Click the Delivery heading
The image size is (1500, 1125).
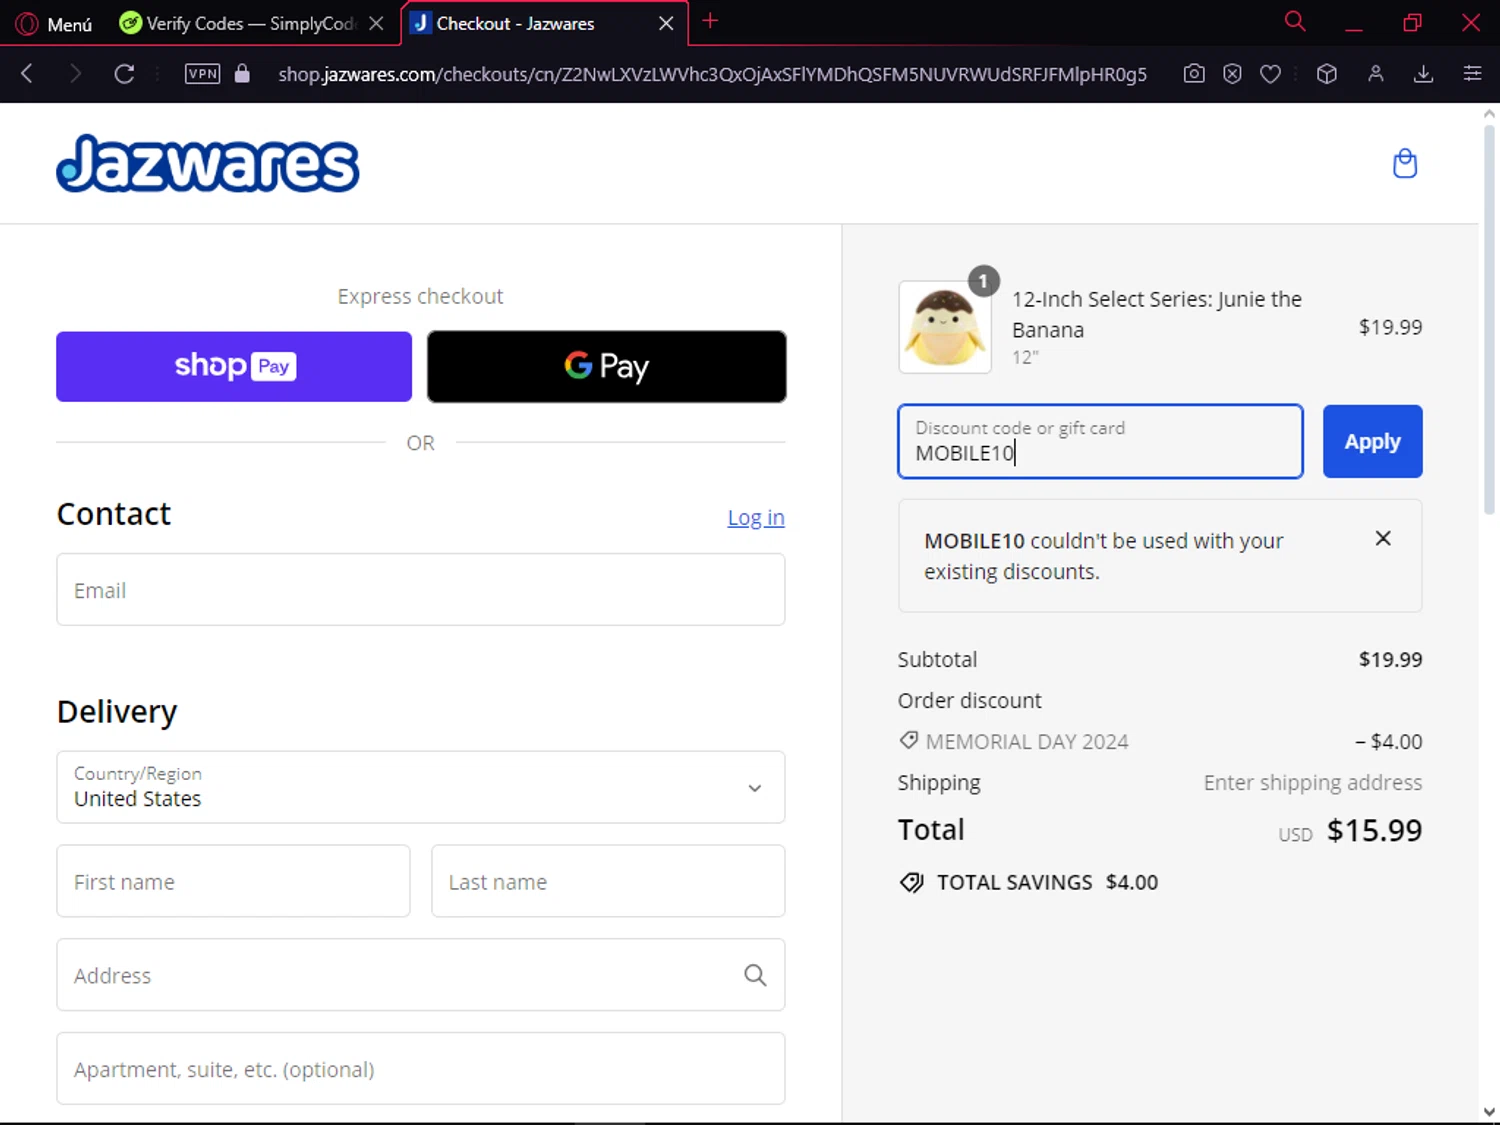117,711
